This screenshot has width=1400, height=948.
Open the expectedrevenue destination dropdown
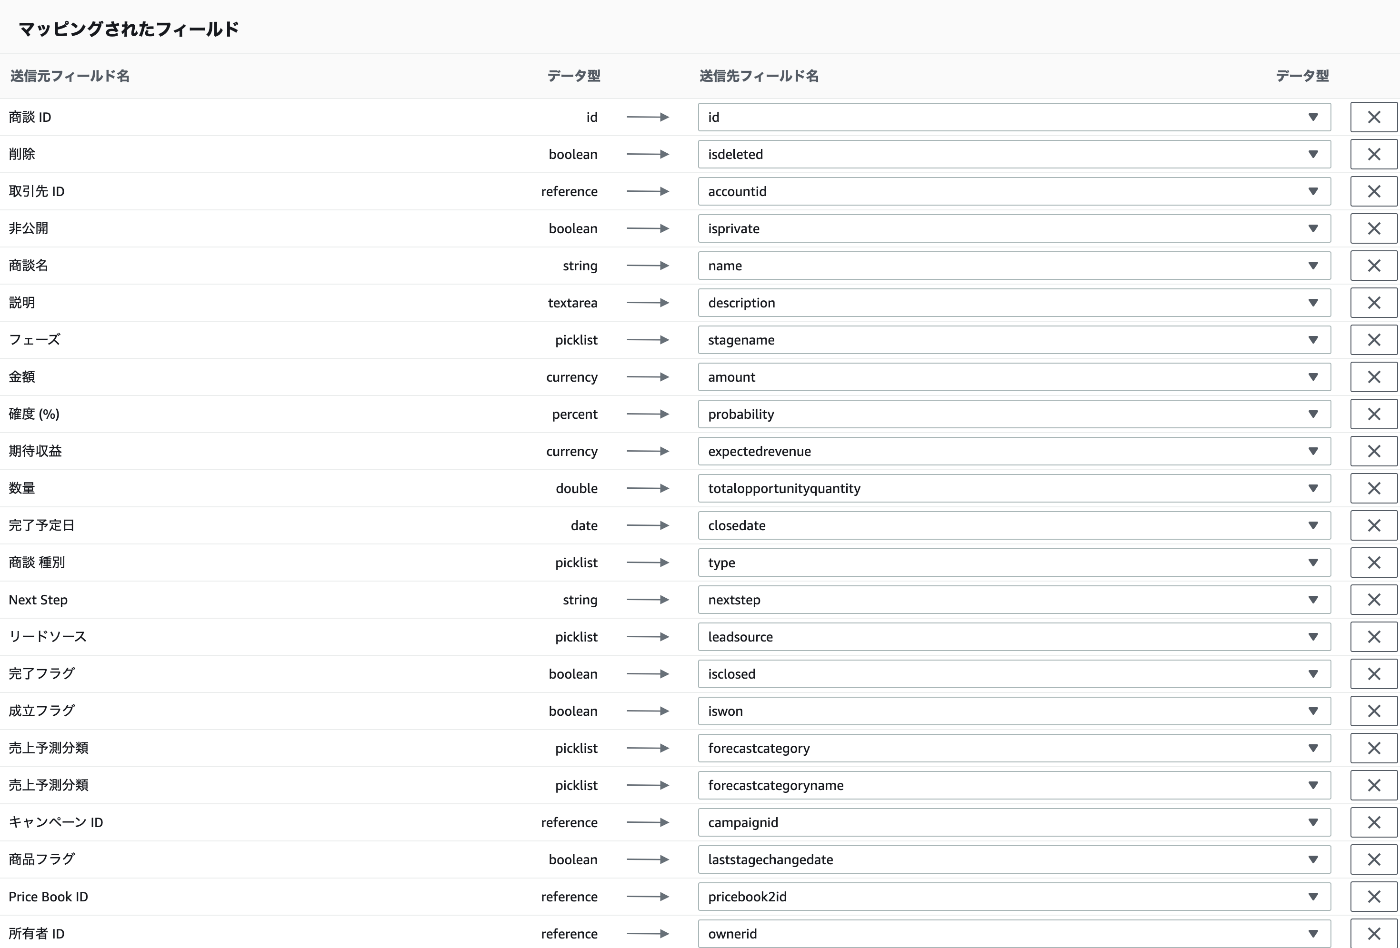pos(1014,451)
